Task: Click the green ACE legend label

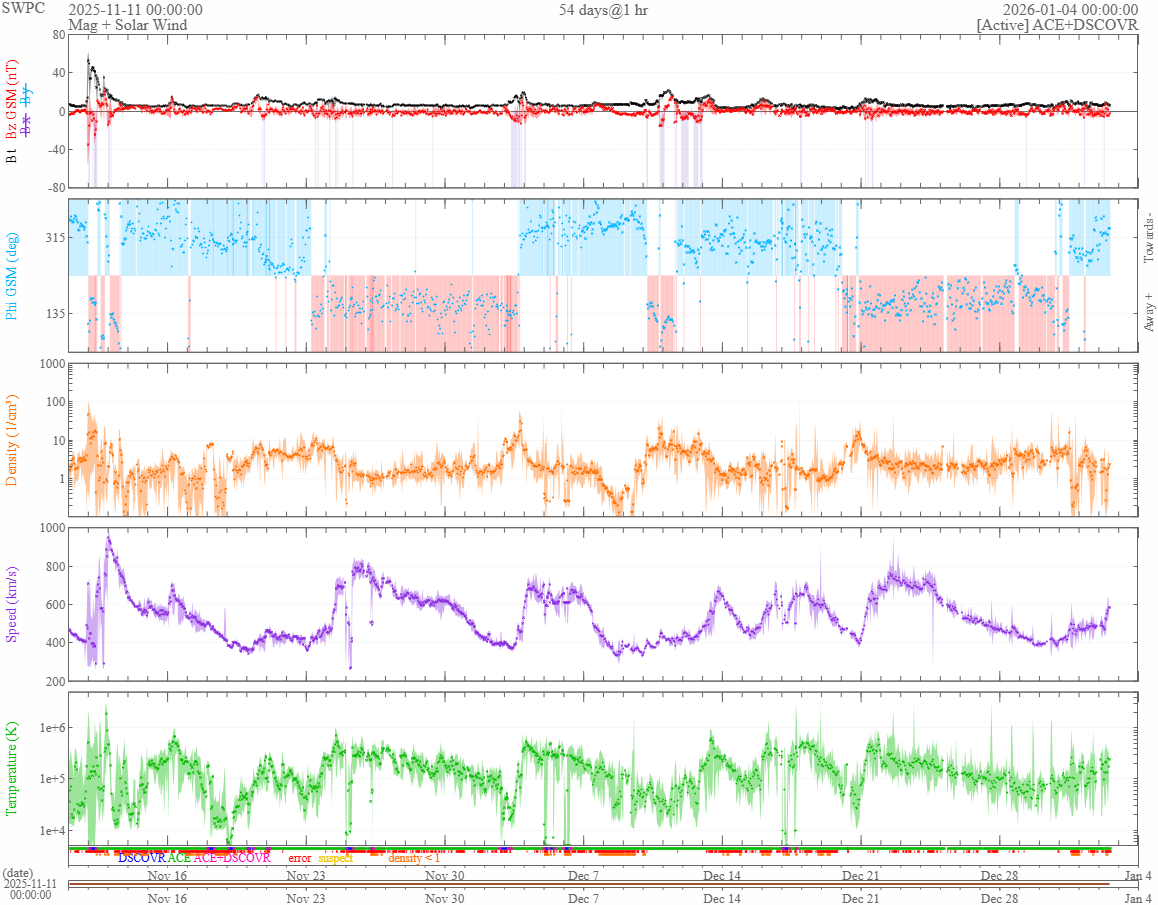Action: point(179,858)
